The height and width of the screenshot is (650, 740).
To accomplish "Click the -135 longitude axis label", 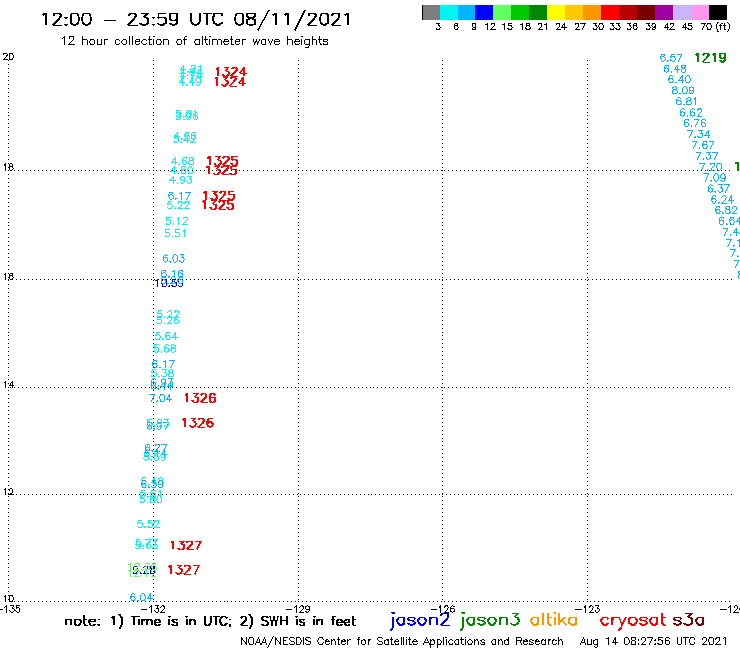I will [10, 609].
